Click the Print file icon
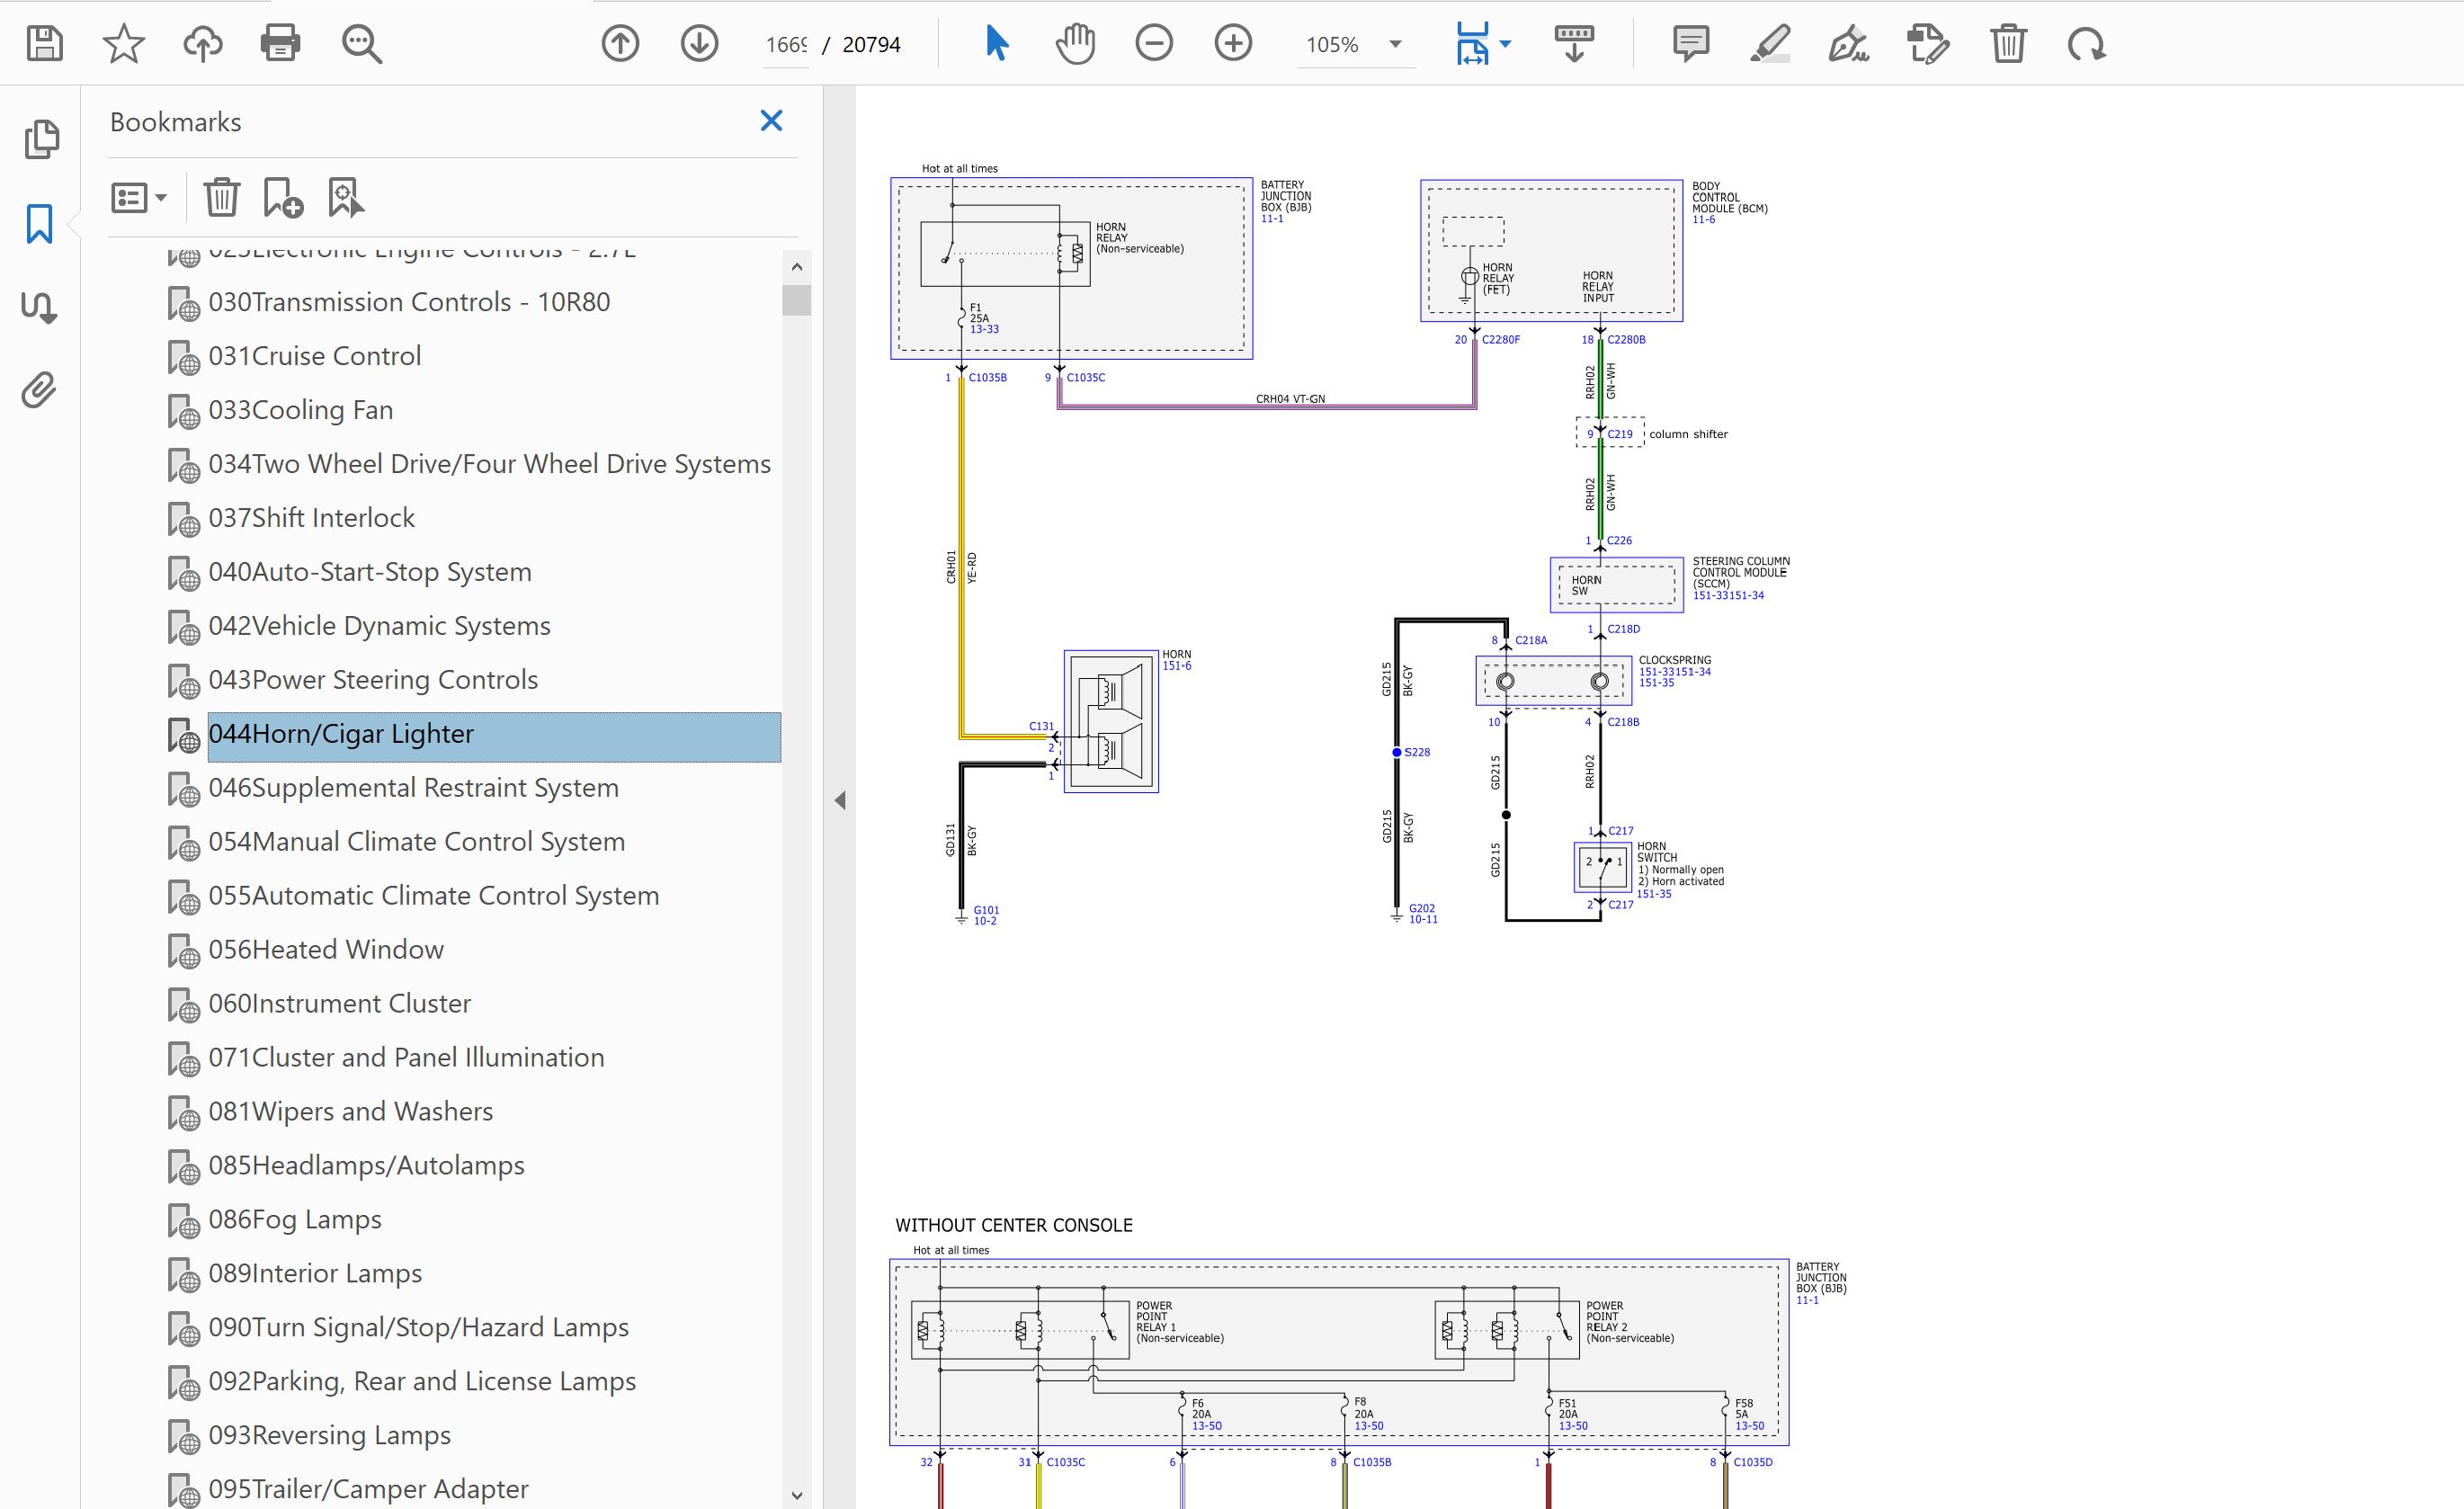Viewport: 2464px width, 1509px height. (x=280, y=44)
